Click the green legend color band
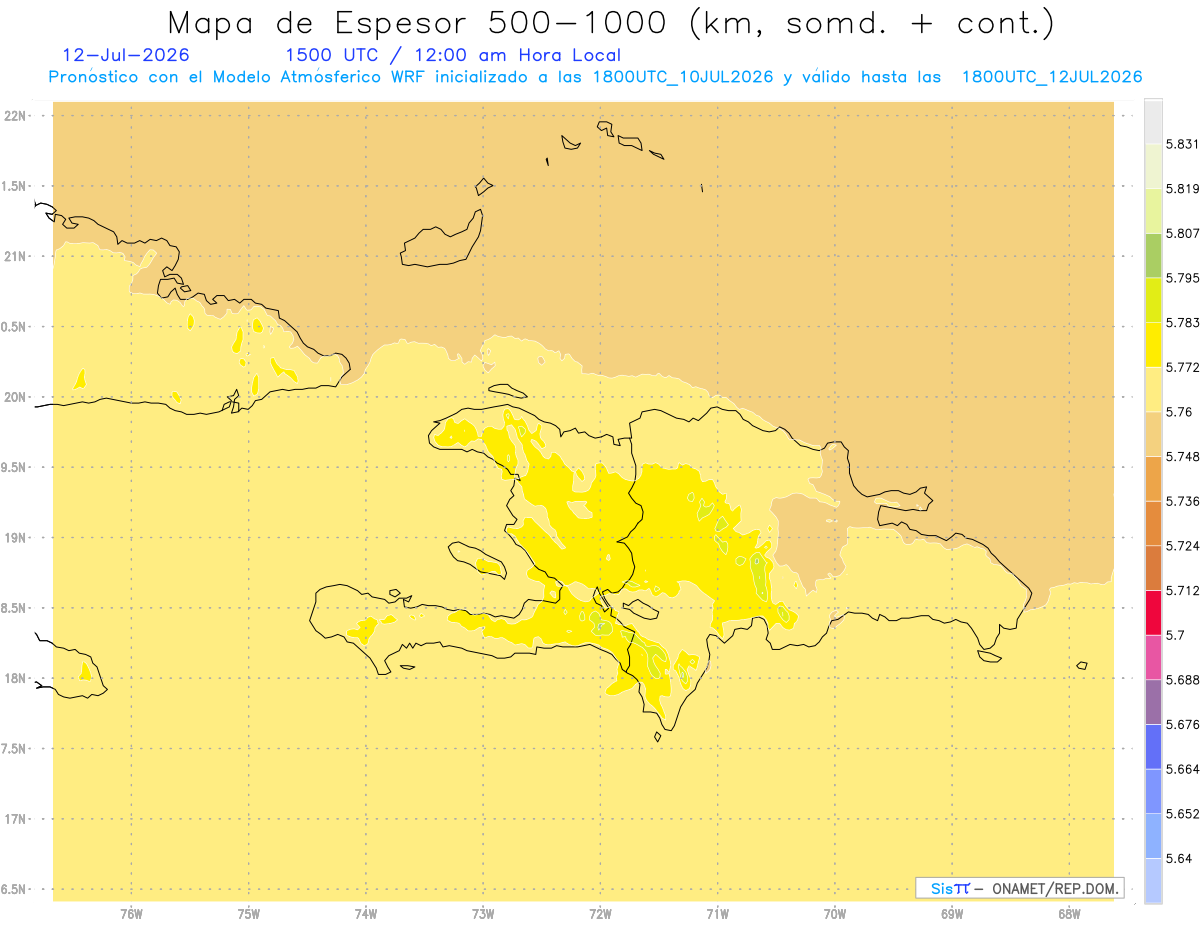The height and width of the screenshot is (927, 1200). coord(1153,255)
